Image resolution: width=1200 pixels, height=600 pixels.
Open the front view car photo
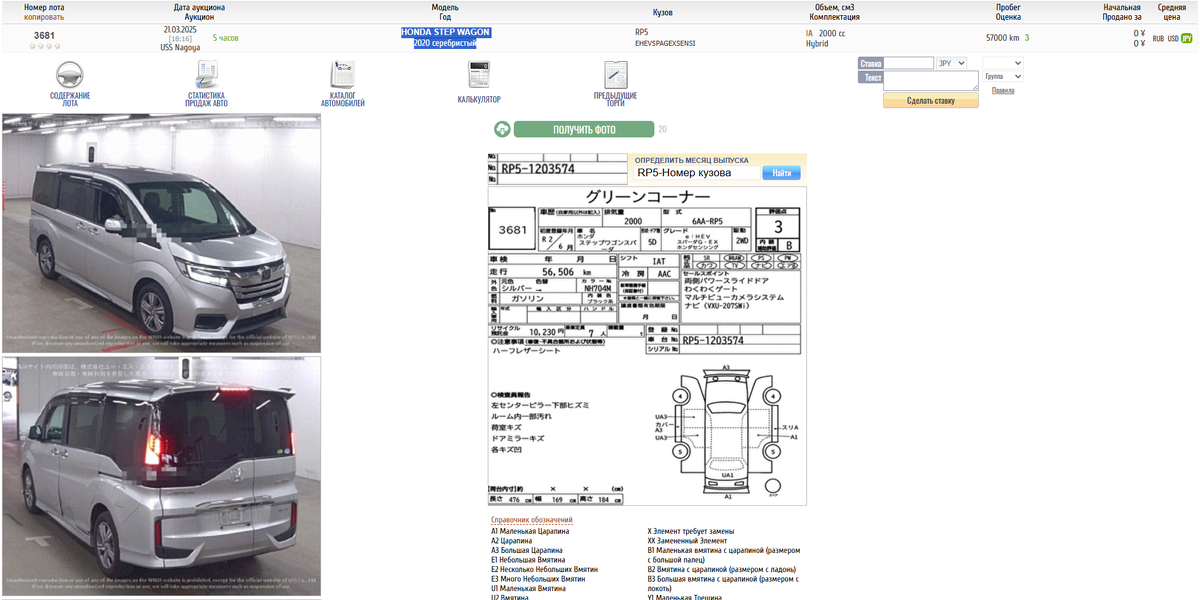point(161,233)
